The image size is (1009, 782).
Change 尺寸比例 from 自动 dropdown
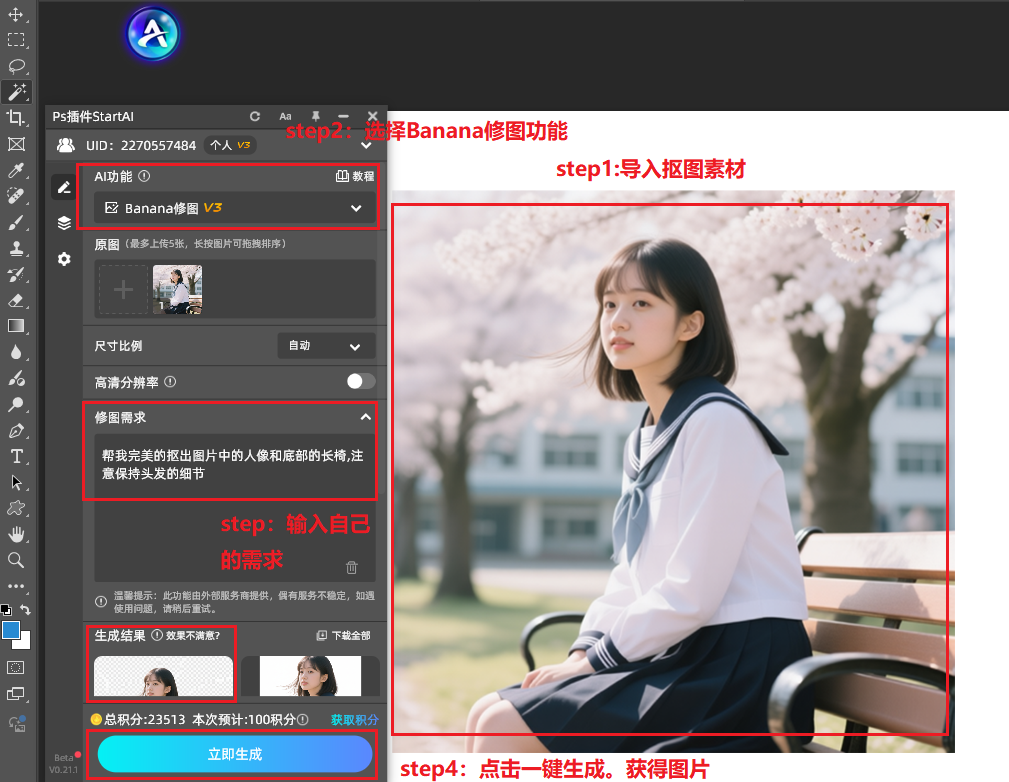click(325, 345)
